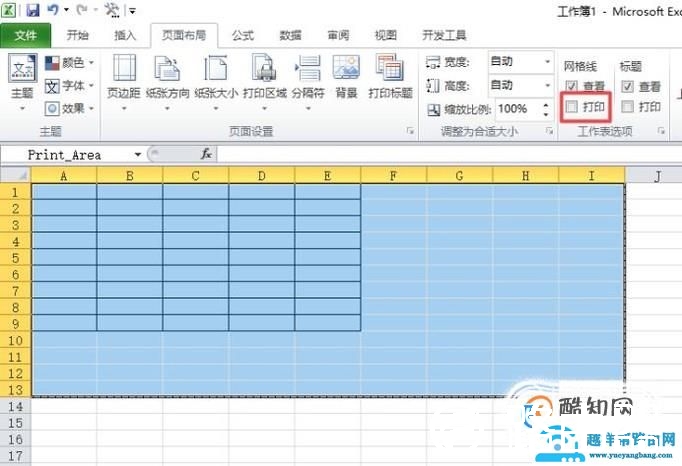Open the 分隔符 breaks menu
The image size is (682, 466).
[x=308, y=82]
